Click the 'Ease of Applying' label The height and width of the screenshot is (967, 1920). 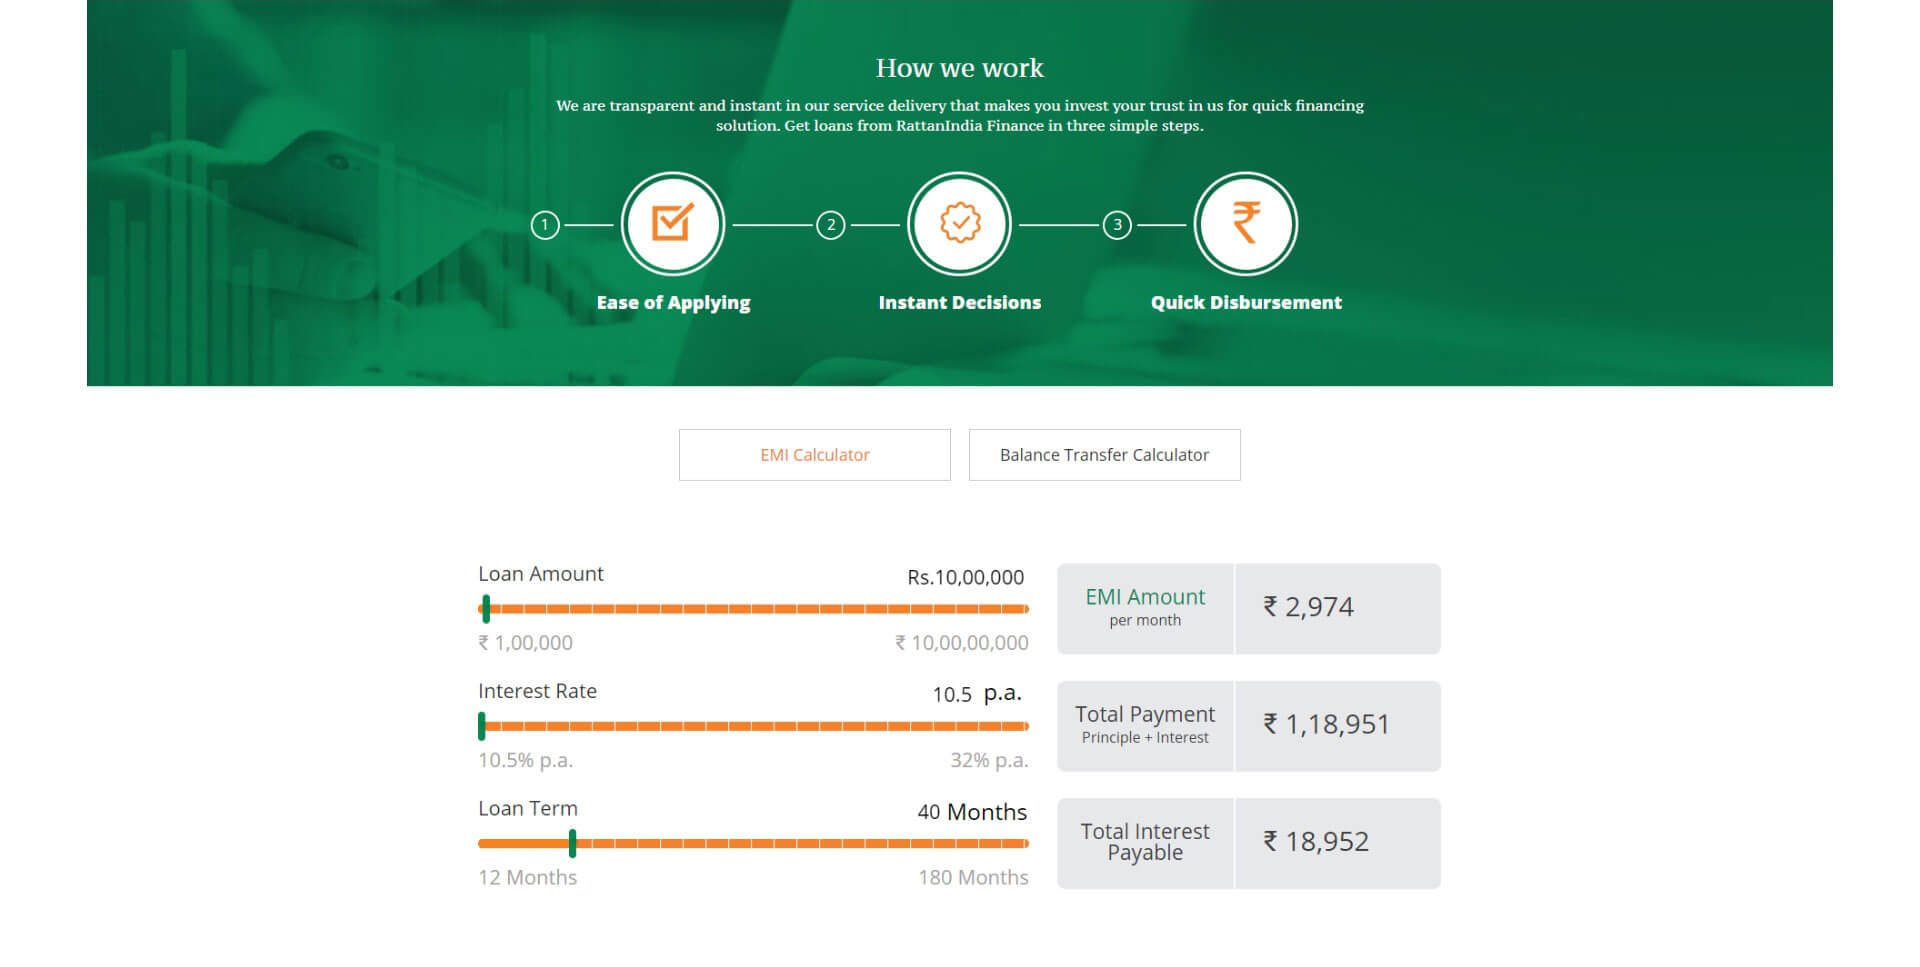coord(673,303)
